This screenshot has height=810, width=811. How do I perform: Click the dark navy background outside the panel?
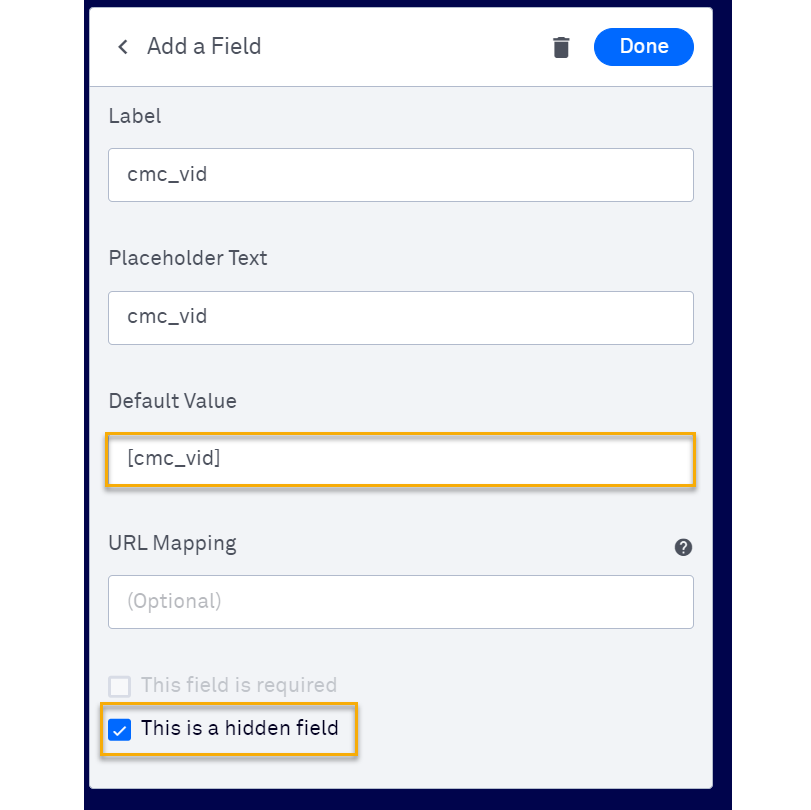[40, 400]
